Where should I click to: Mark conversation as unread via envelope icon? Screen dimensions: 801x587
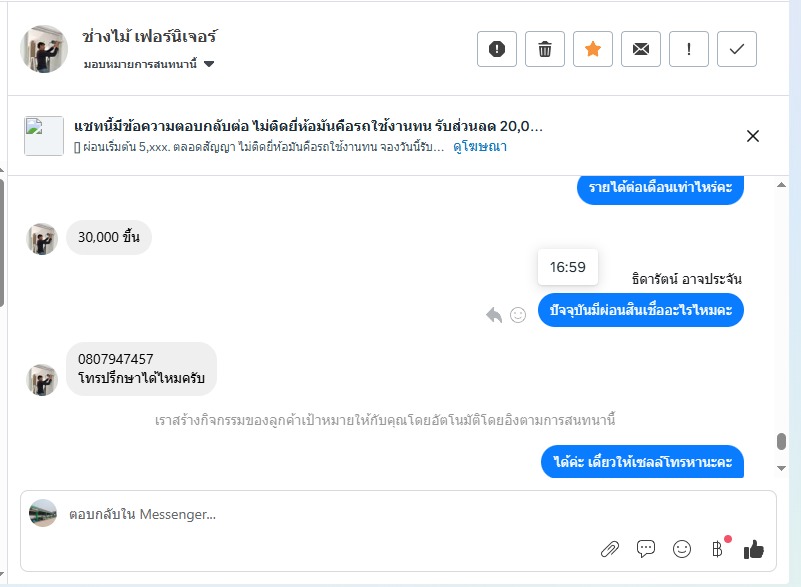pos(641,49)
